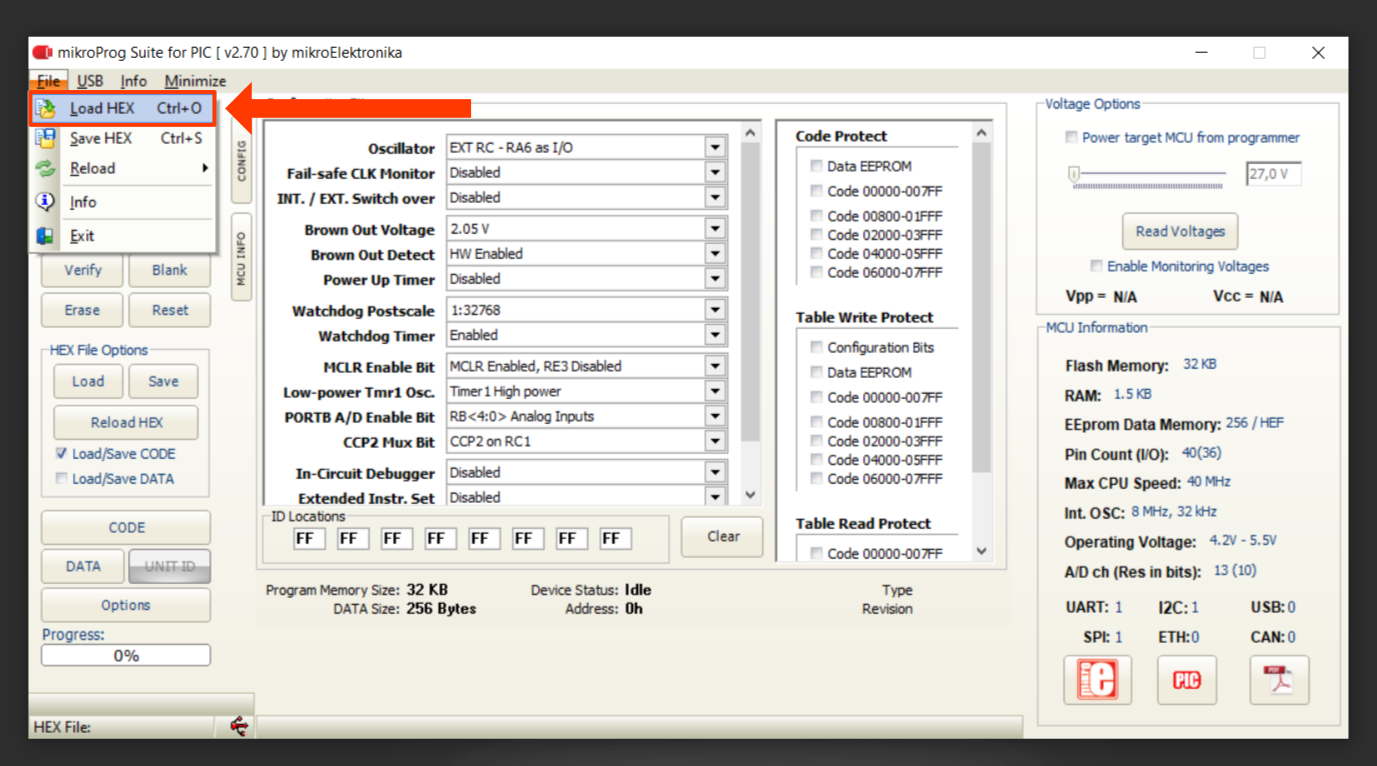The image size is (1377, 766).
Task: Choose Exit from File menu
Action: click(x=122, y=236)
